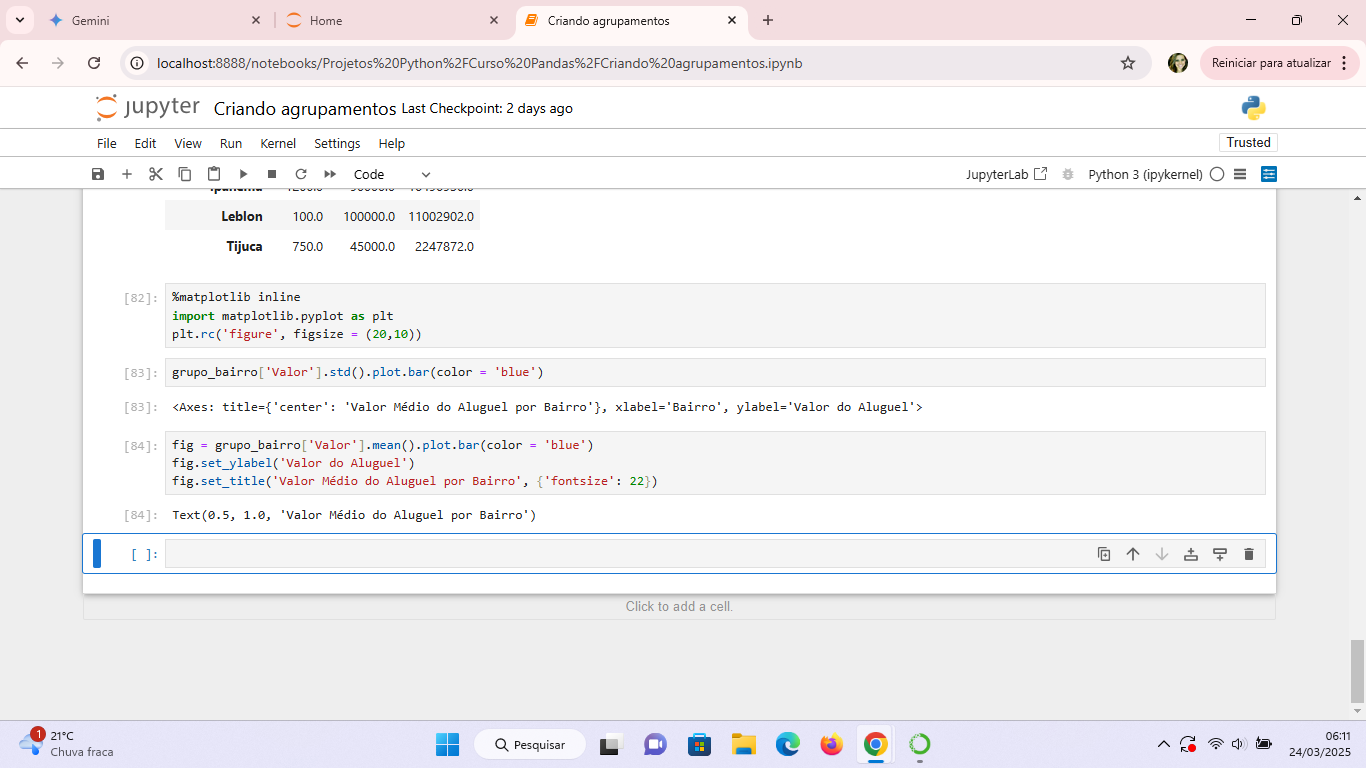
Task: Open the cell type Code dropdown
Action: (392, 174)
